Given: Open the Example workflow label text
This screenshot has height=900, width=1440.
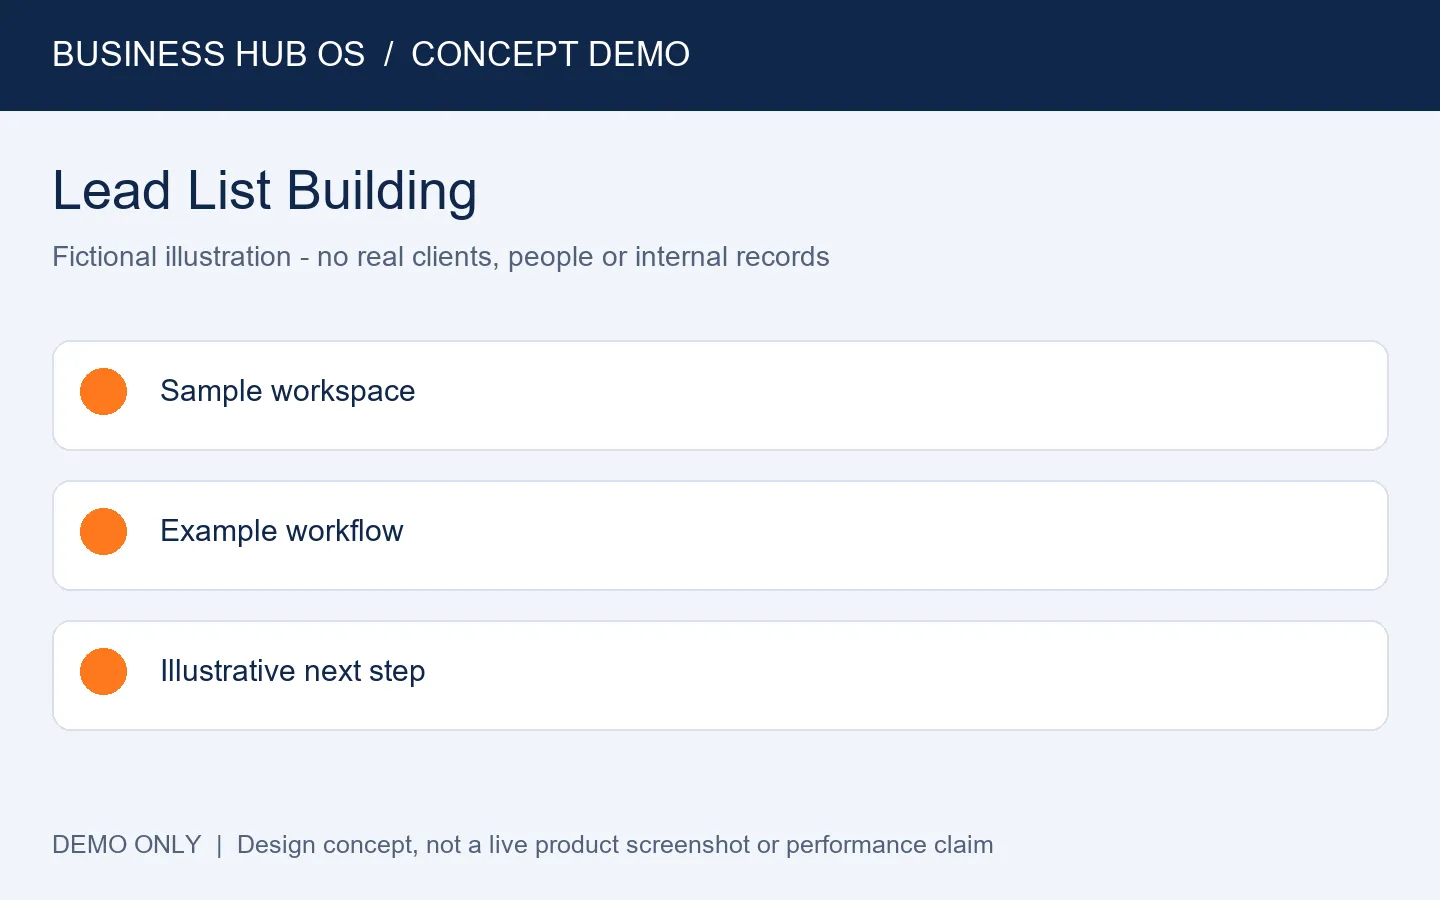Looking at the screenshot, I should (x=281, y=531).
